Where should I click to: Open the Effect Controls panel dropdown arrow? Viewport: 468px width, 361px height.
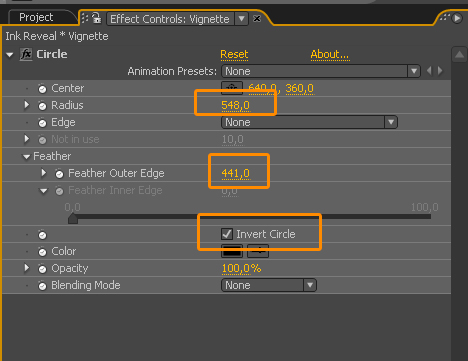[242, 18]
